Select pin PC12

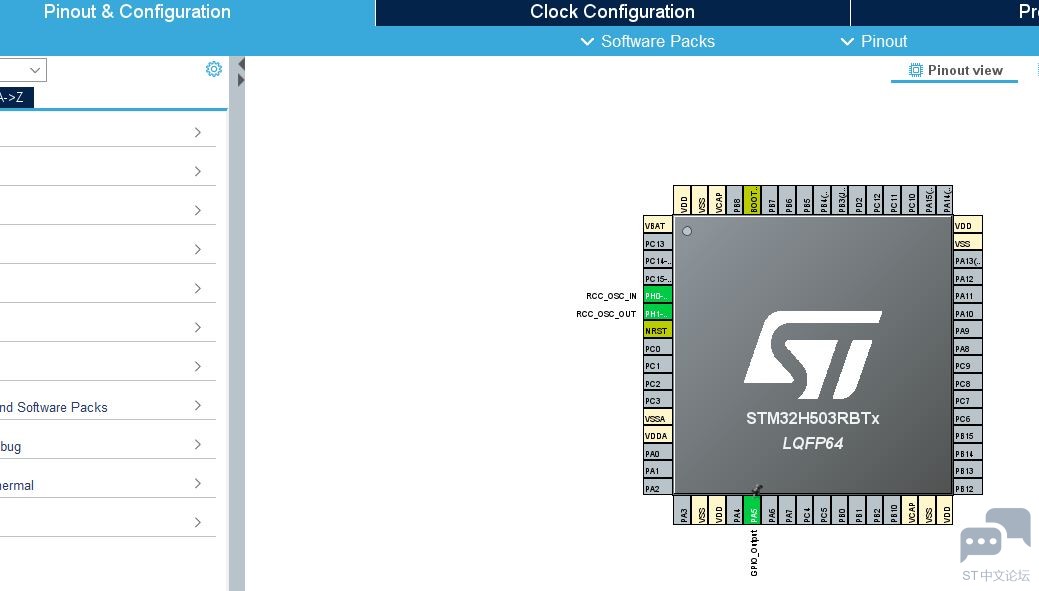876,199
